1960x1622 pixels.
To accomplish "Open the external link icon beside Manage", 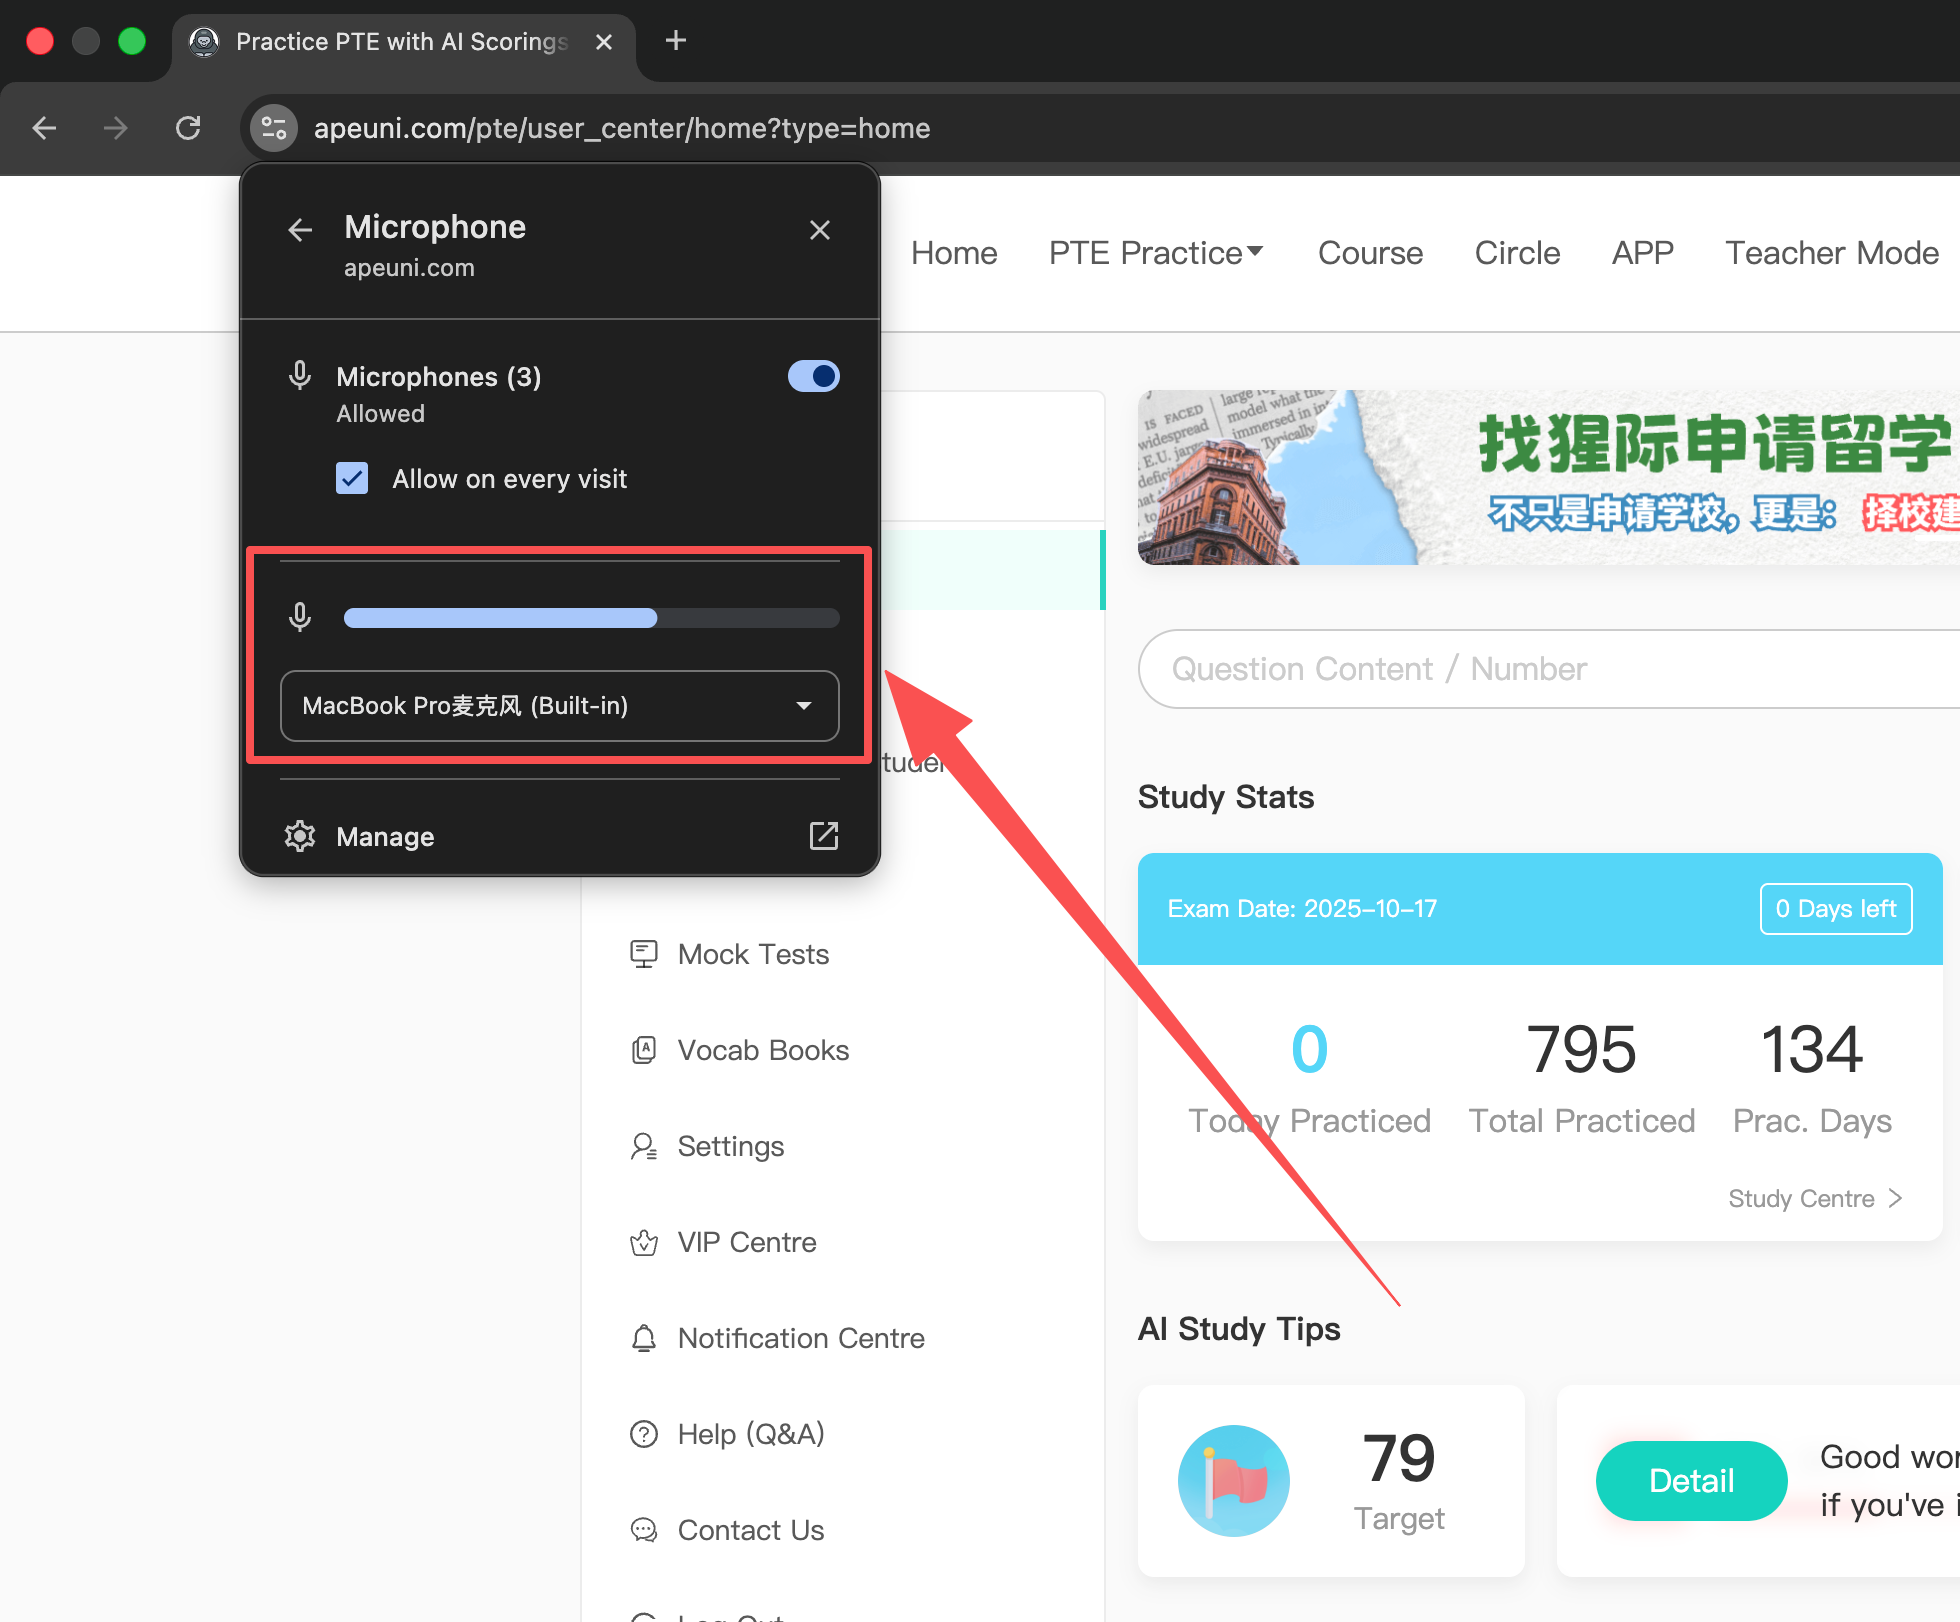I will click(823, 836).
